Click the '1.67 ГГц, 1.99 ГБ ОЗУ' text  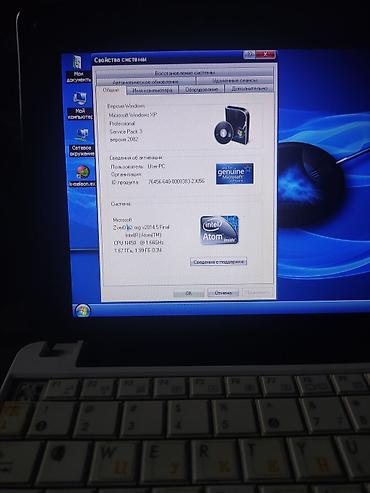pyautogui.click(x=138, y=250)
